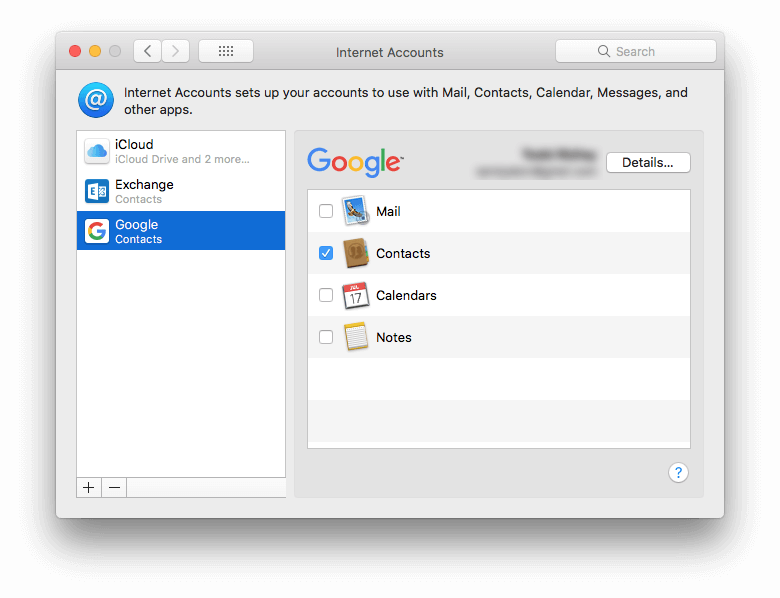The width and height of the screenshot is (780, 598).
Task: Click the Notes notepad icon
Action: point(355,337)
